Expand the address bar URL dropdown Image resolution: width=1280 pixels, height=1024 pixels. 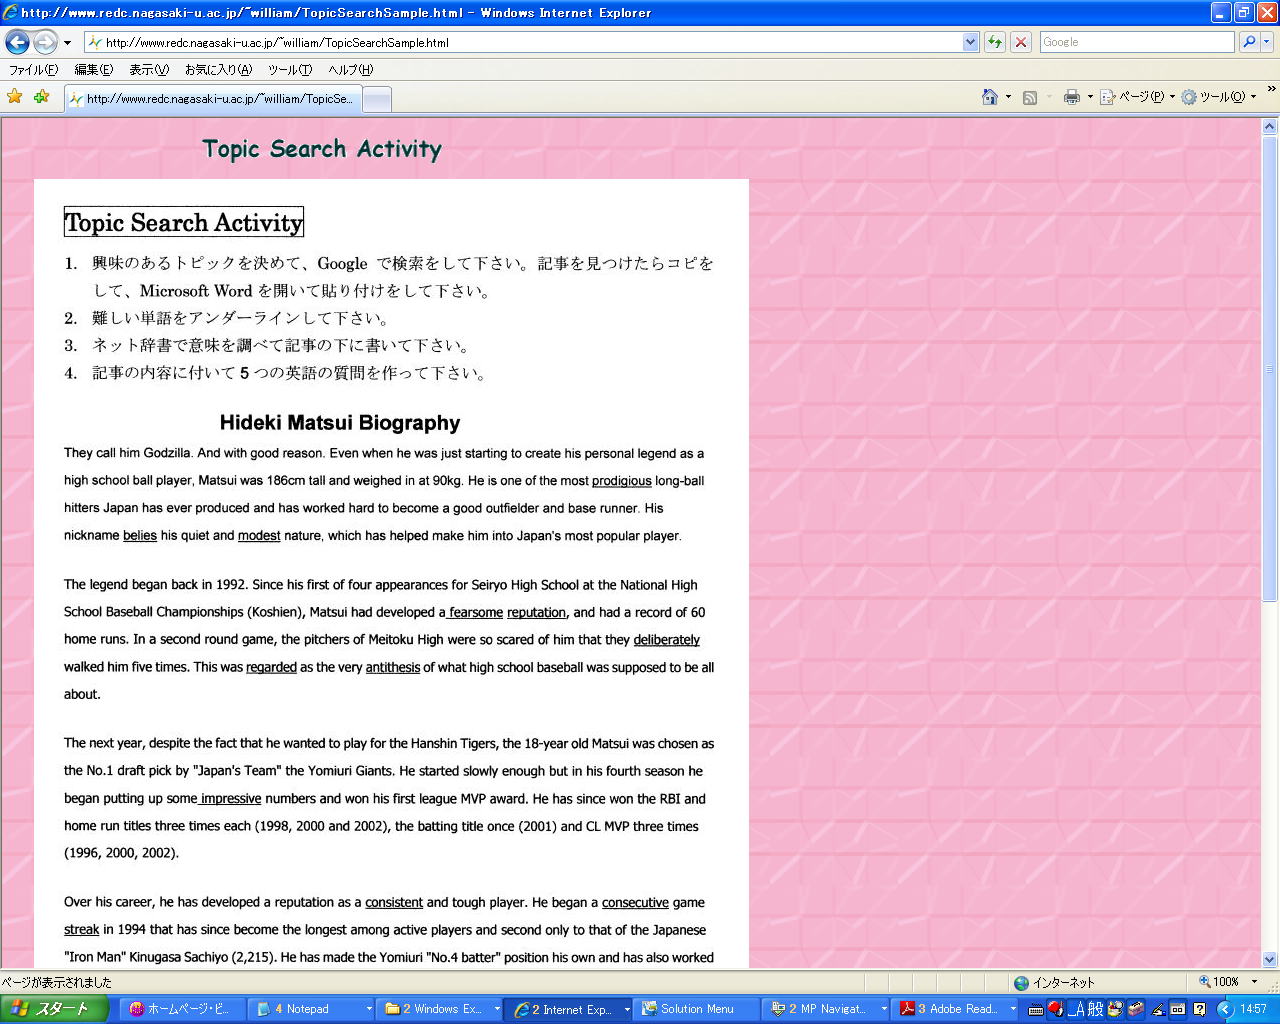(970, 42)
